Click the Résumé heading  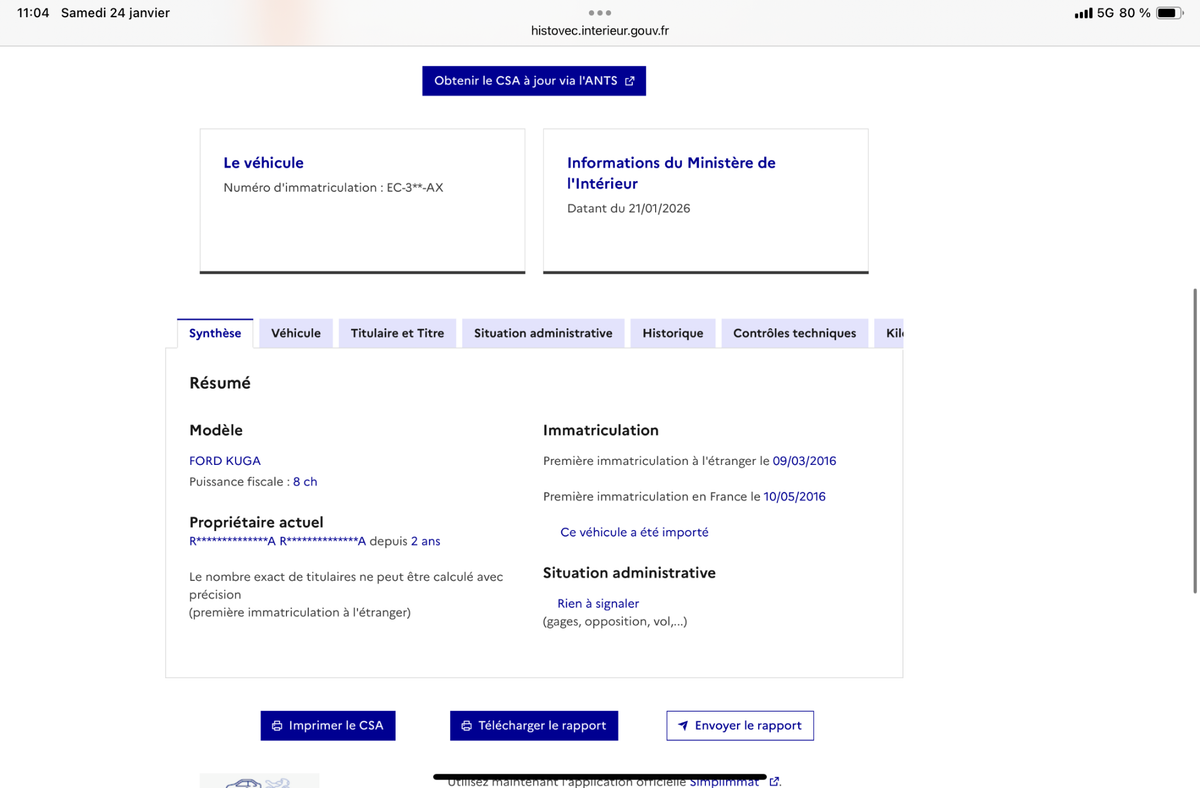(220, 383)
